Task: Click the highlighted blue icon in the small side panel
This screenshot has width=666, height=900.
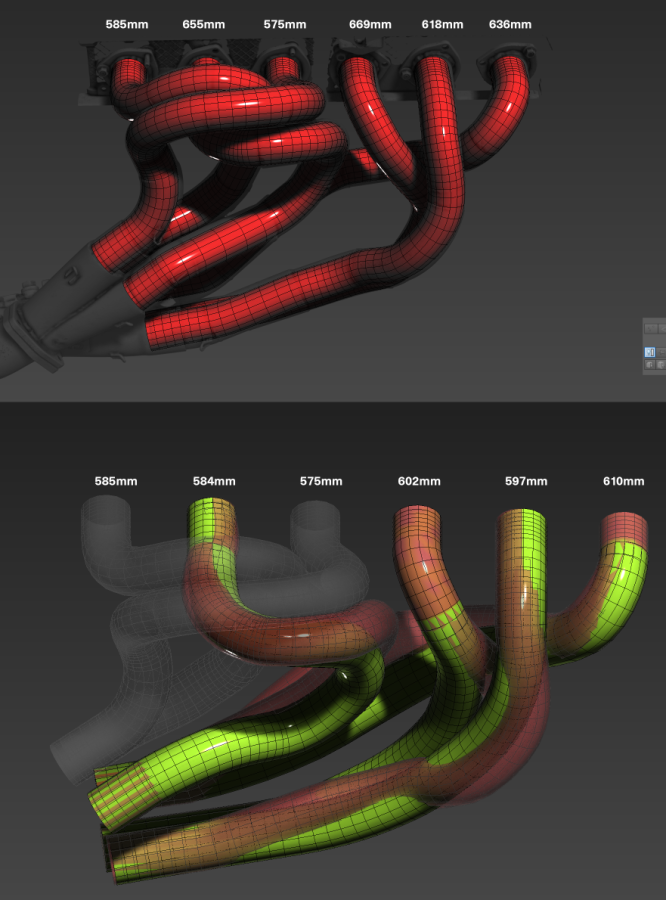Action: pos(650,352)
